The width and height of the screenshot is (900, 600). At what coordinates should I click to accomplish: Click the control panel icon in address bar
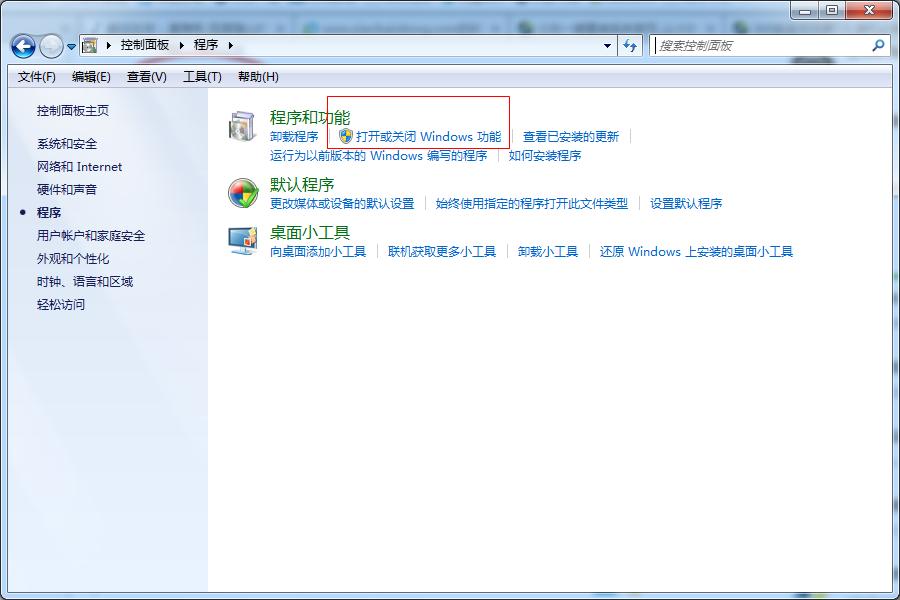90,46
